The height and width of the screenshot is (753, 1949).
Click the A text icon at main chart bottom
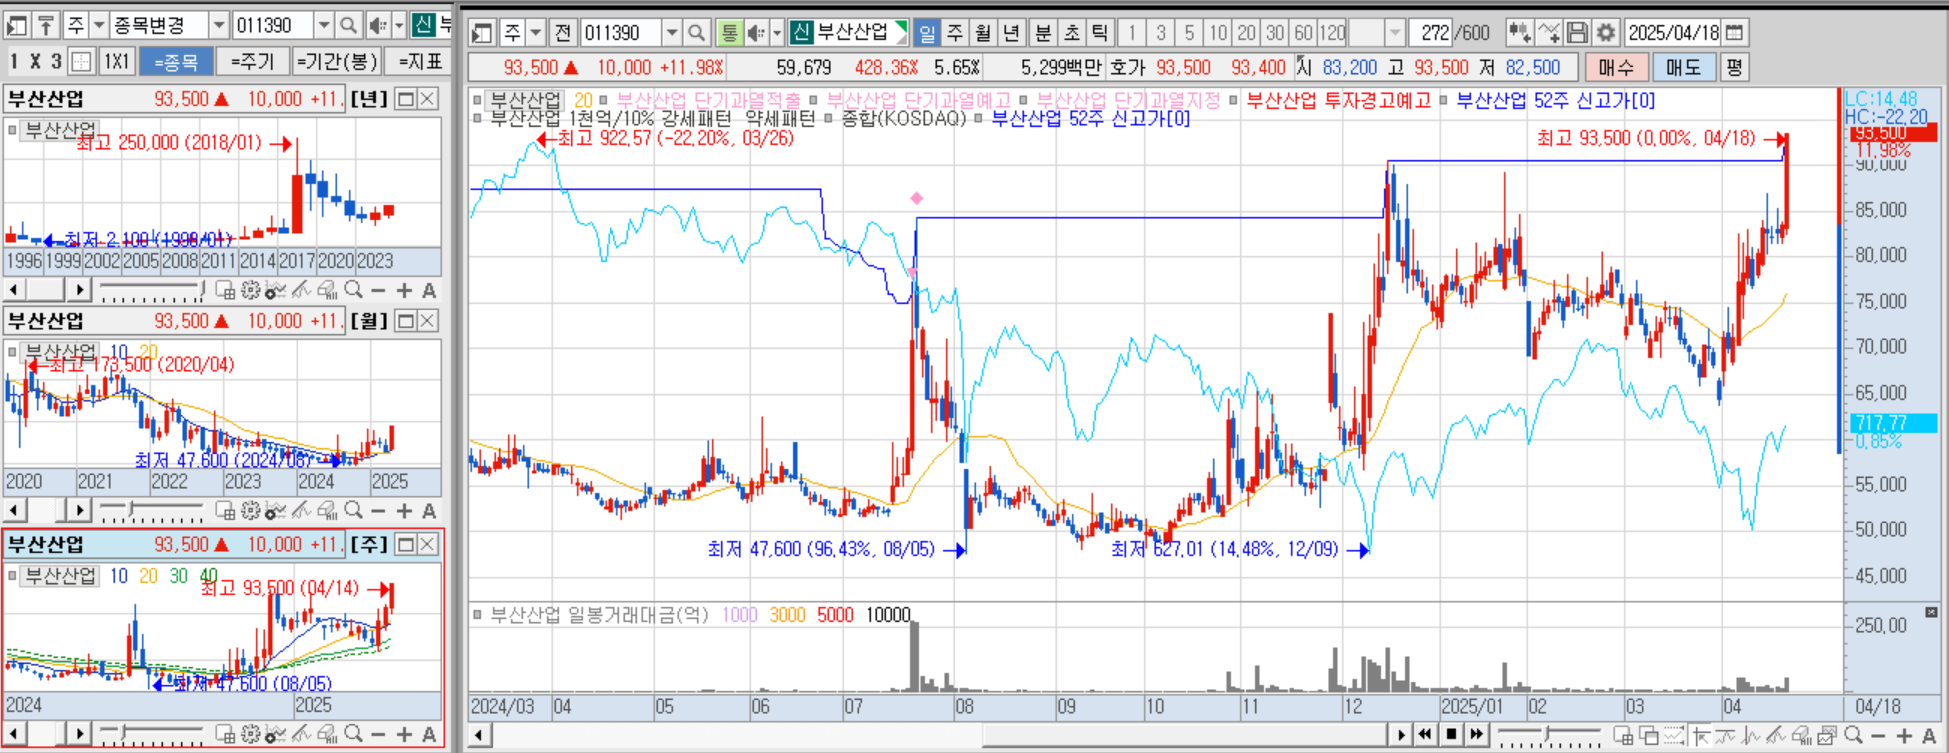1929,736
